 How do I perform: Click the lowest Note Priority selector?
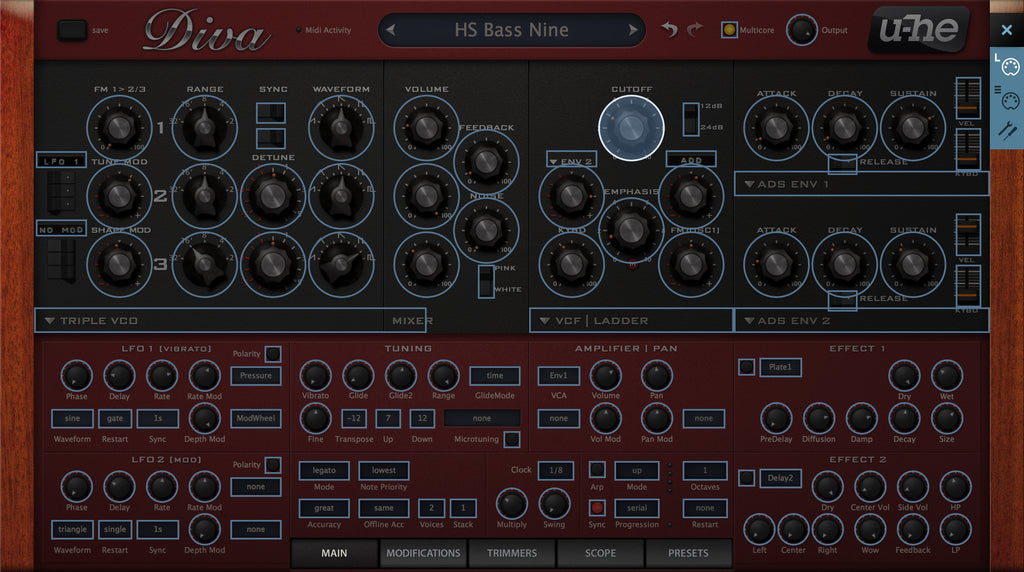click(x=384, y=470)
